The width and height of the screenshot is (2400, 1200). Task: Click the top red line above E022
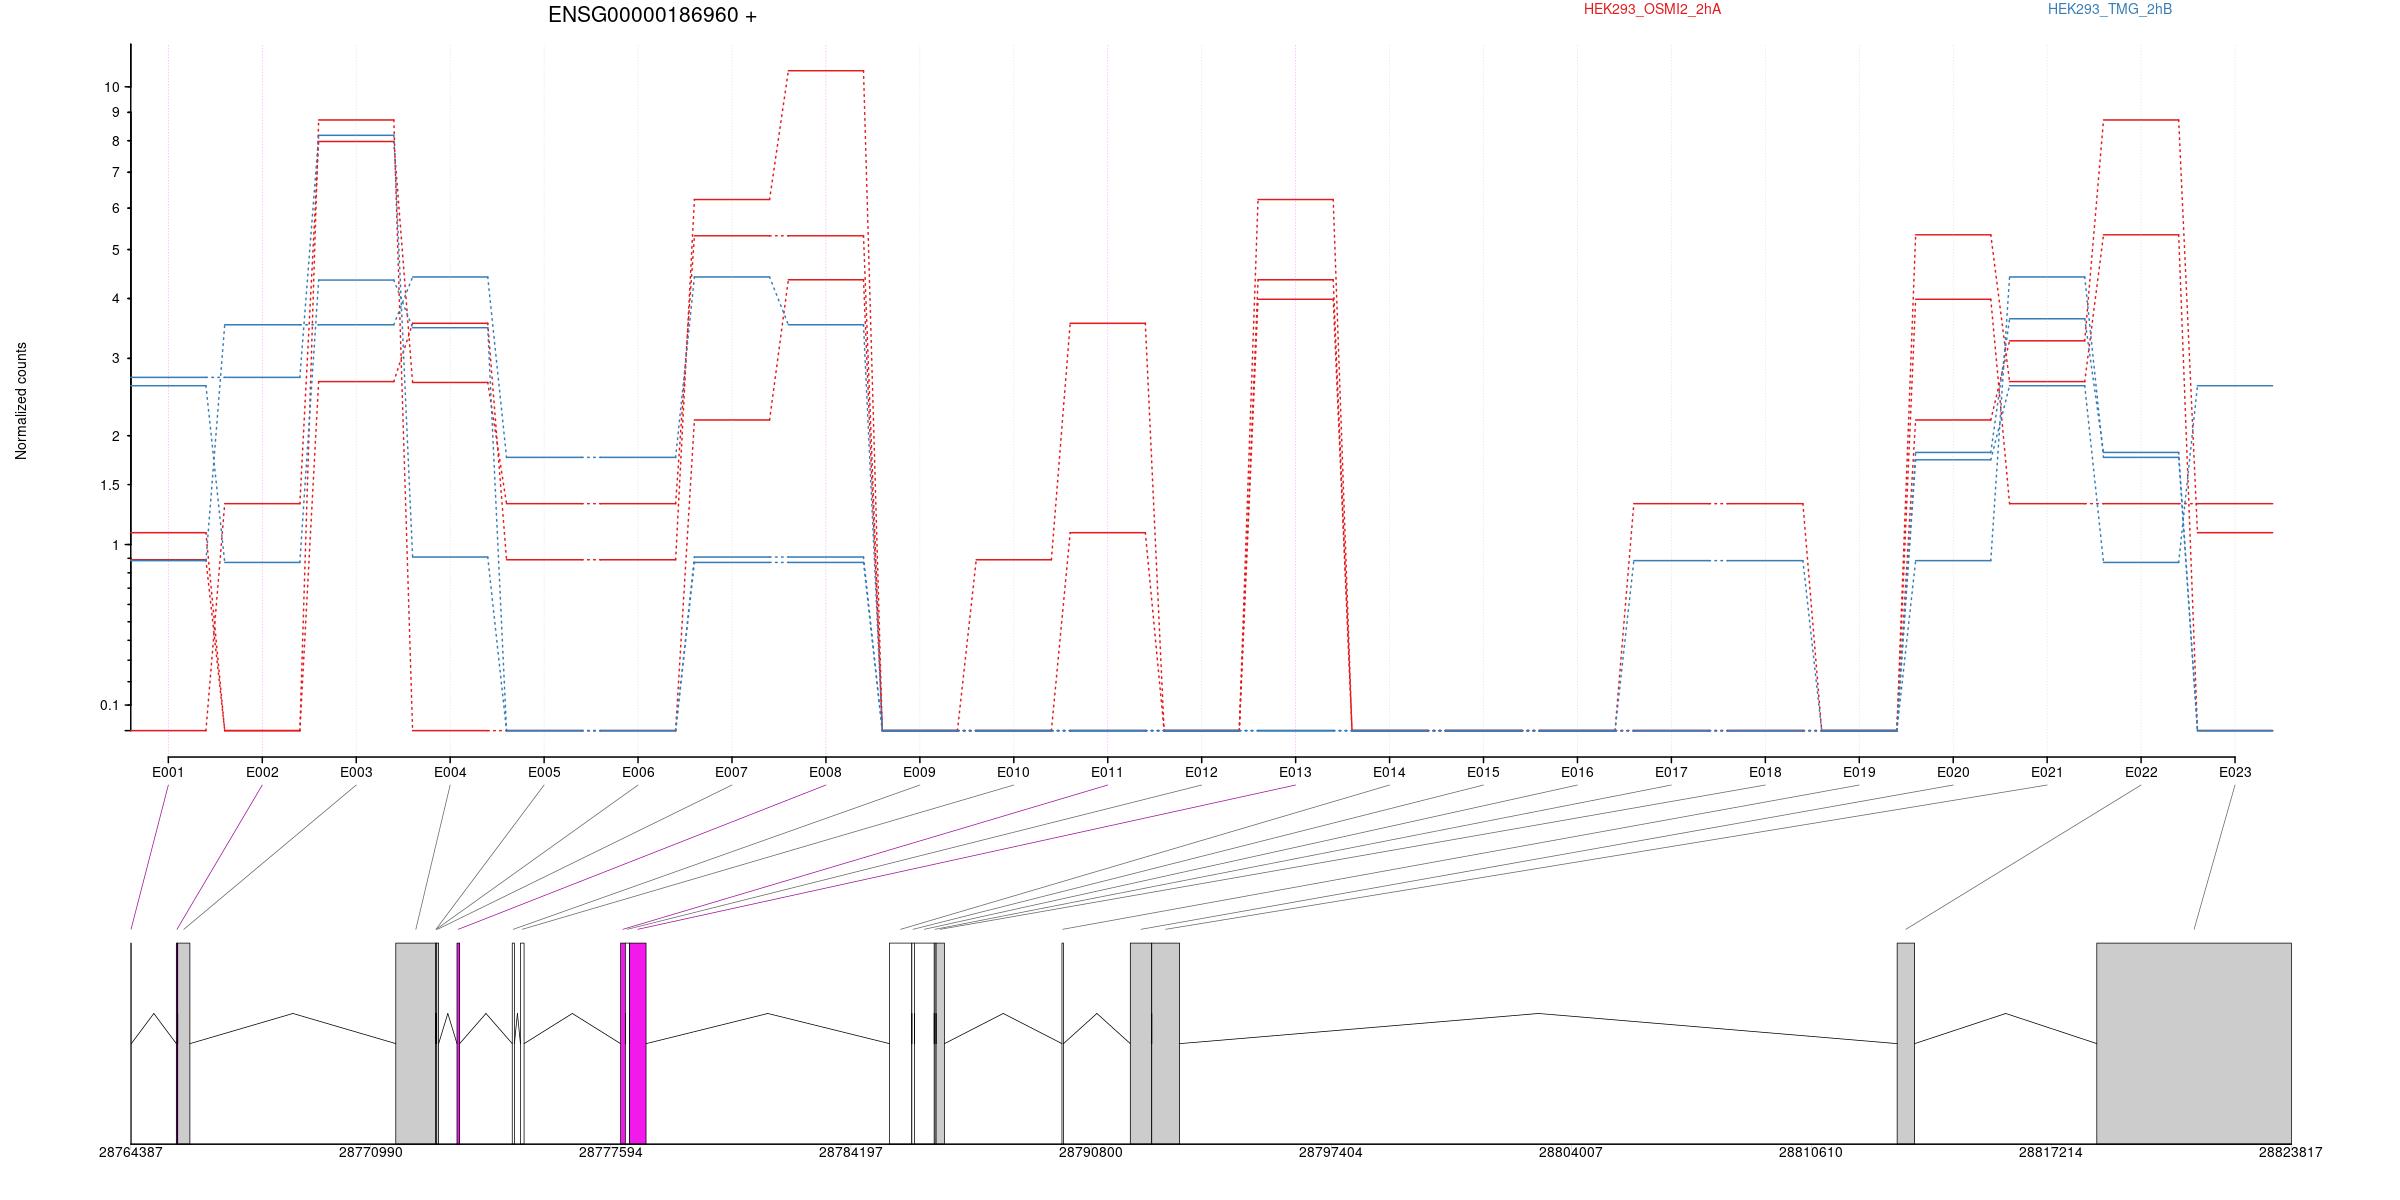click(x=2141, y=120)
